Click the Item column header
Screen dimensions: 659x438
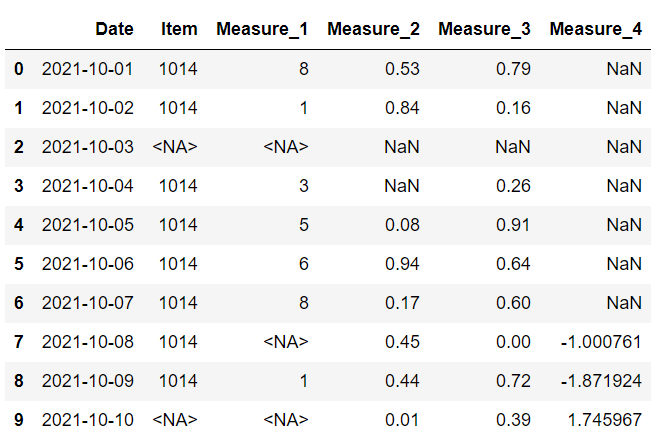(179, 30)
